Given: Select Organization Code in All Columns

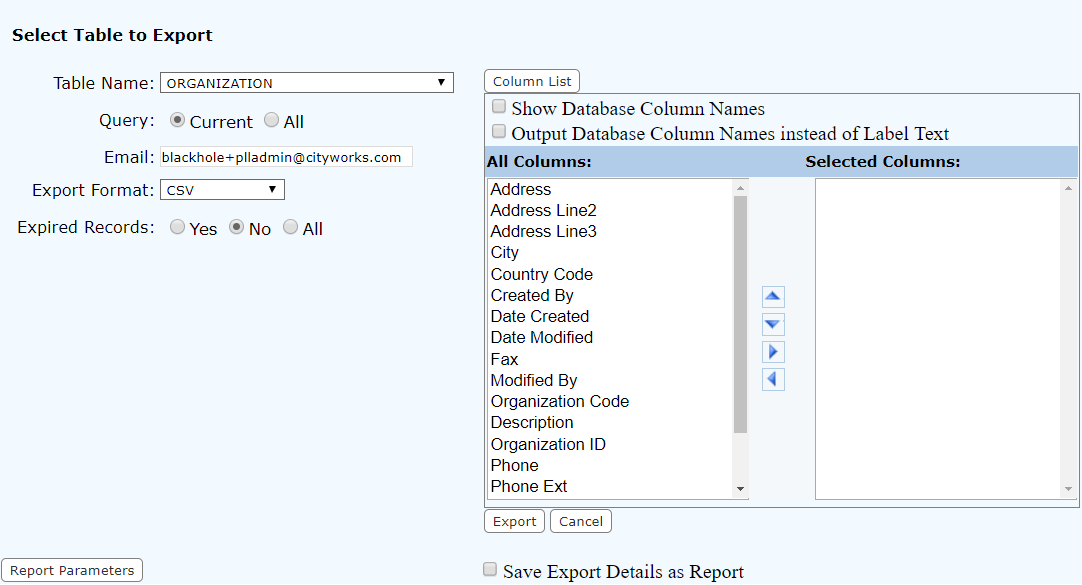Looking at the screenshot, I should (x=559, y=401).
